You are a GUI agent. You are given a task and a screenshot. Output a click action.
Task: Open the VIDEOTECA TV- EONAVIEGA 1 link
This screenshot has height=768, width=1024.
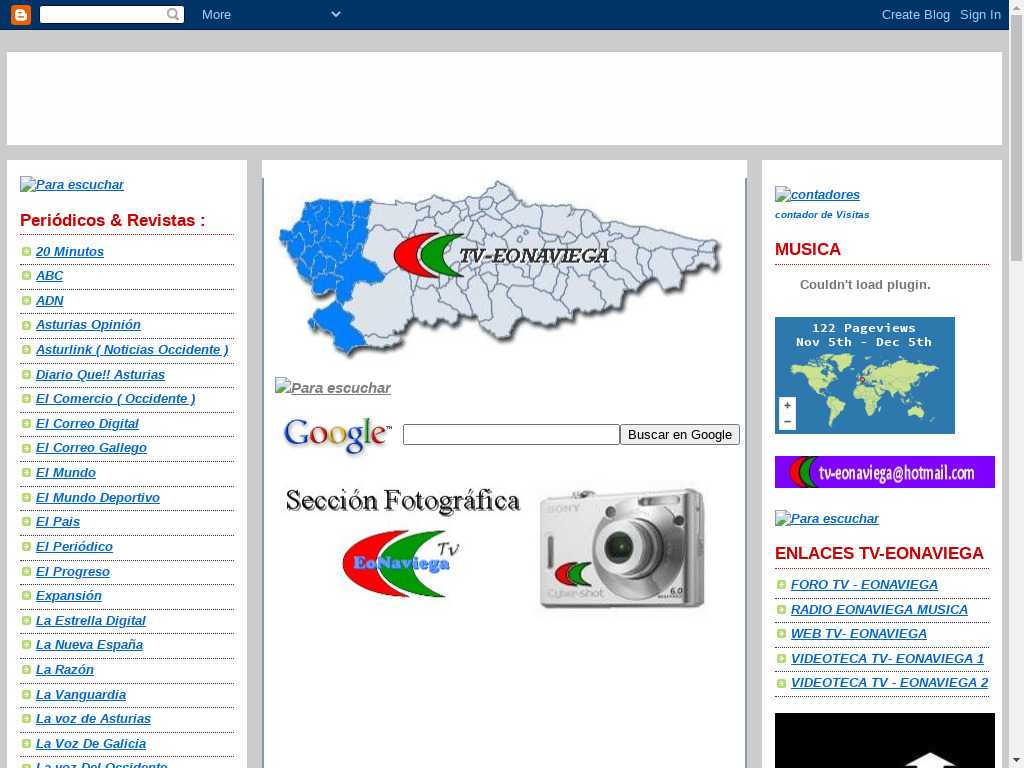point(887,659)
